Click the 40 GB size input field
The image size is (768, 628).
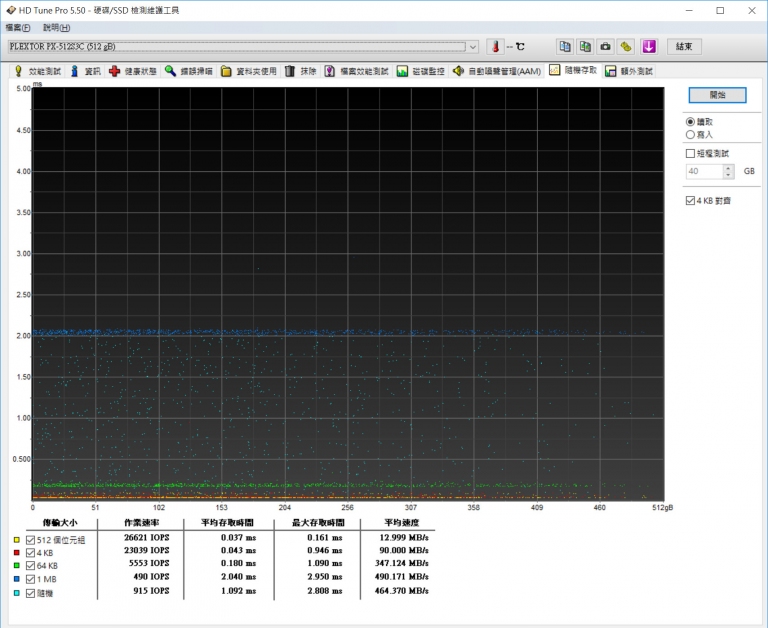click(x=704, y=171)
